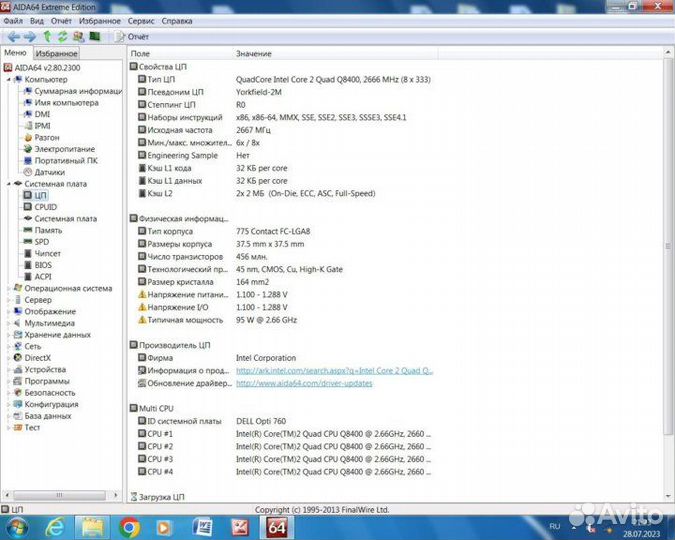
Task: Click the green Up arrow toolbar icon
Action: click(x=47, y=36)
